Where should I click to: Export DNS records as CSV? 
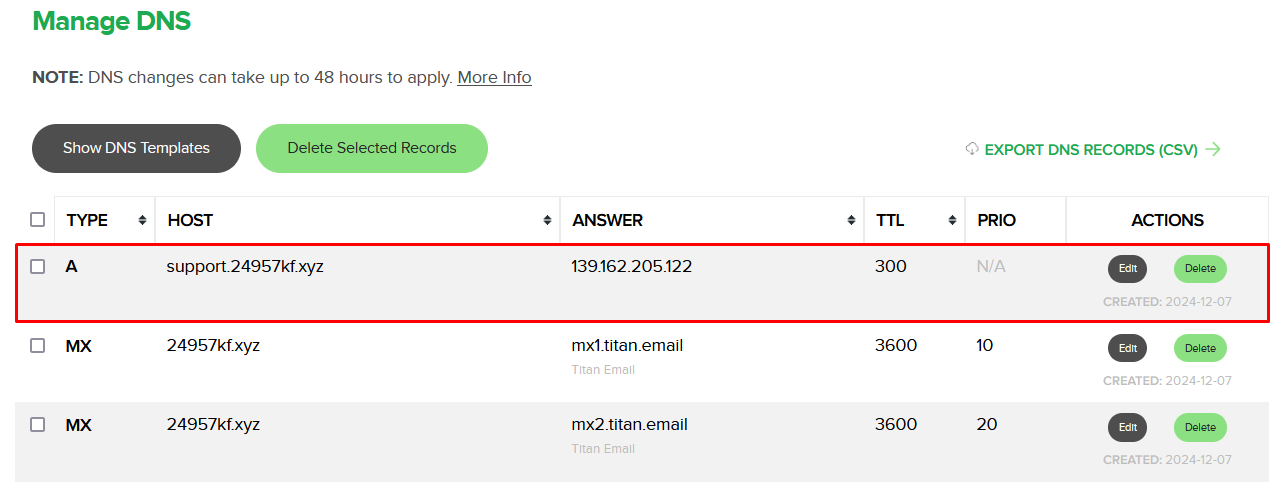[1090, 150]
